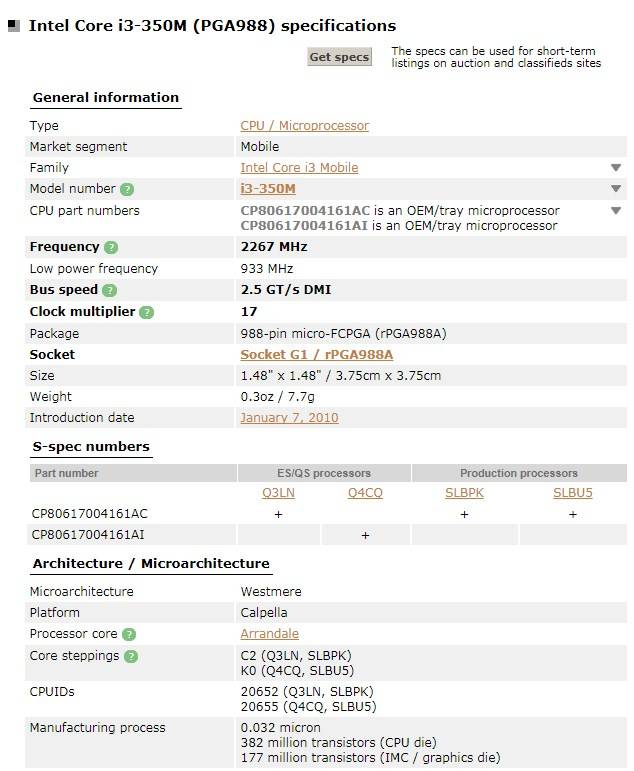634x771 pixels.
Task: Expand the Family row dropdown arrow
Action: [x=616, y=168]
